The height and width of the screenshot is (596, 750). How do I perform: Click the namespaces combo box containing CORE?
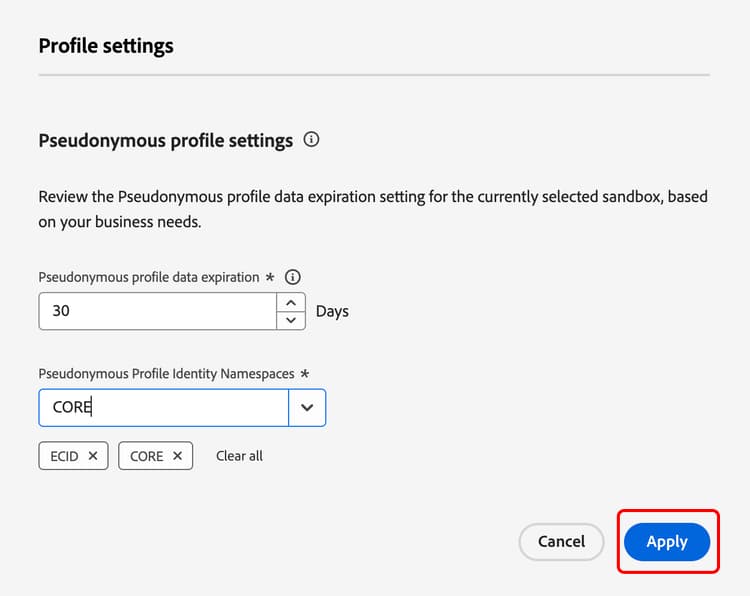165,408
